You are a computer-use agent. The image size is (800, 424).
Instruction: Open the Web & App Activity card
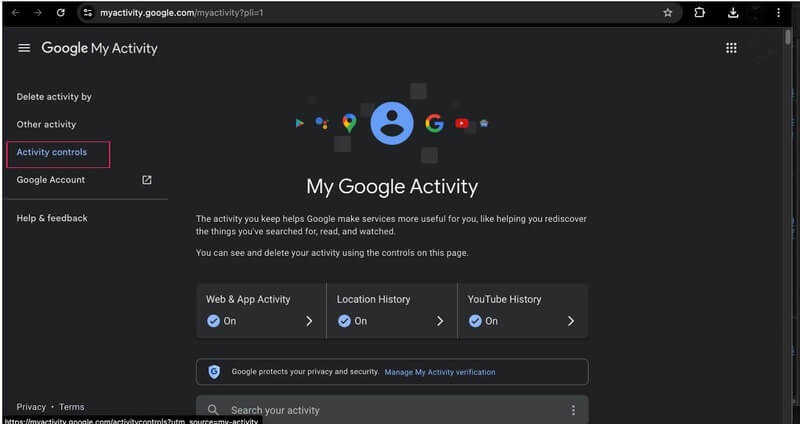[x=261, y=311]
